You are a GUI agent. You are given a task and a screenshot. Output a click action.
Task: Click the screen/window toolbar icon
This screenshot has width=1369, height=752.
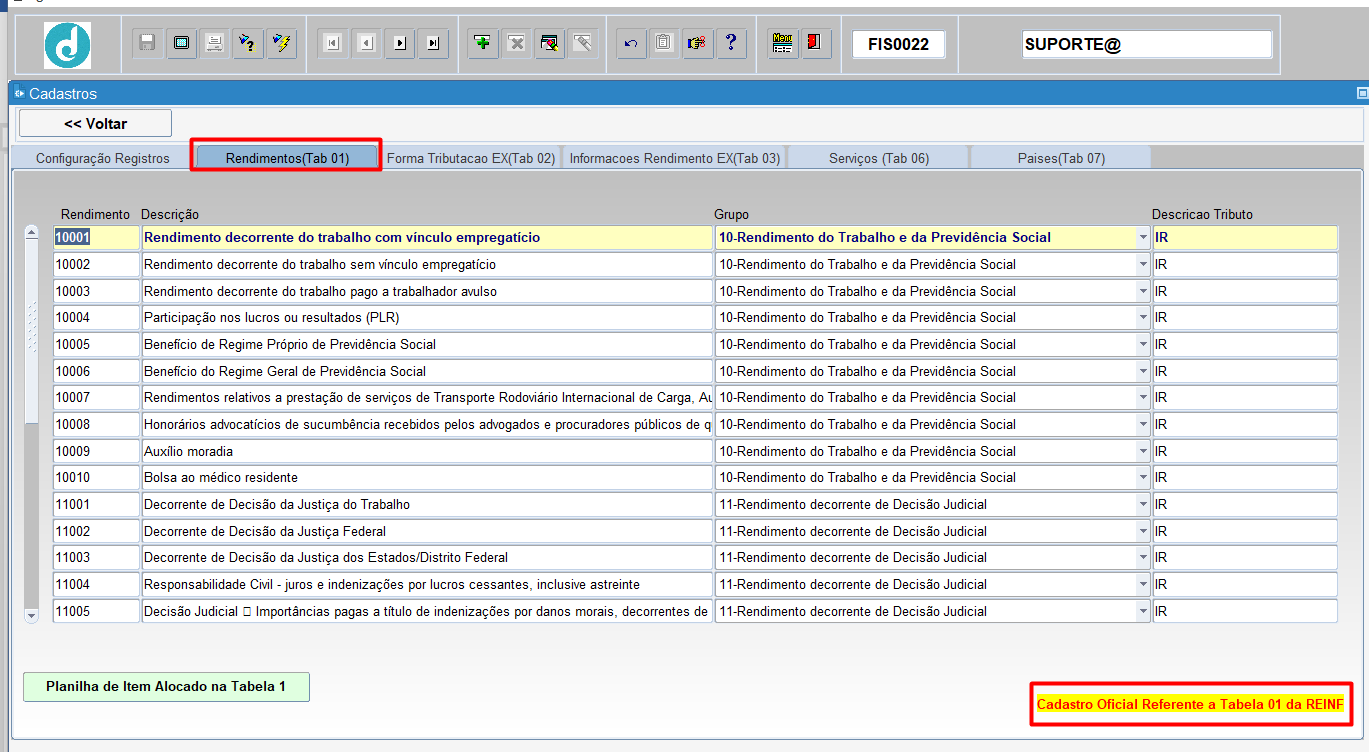[x=182, y=43]
